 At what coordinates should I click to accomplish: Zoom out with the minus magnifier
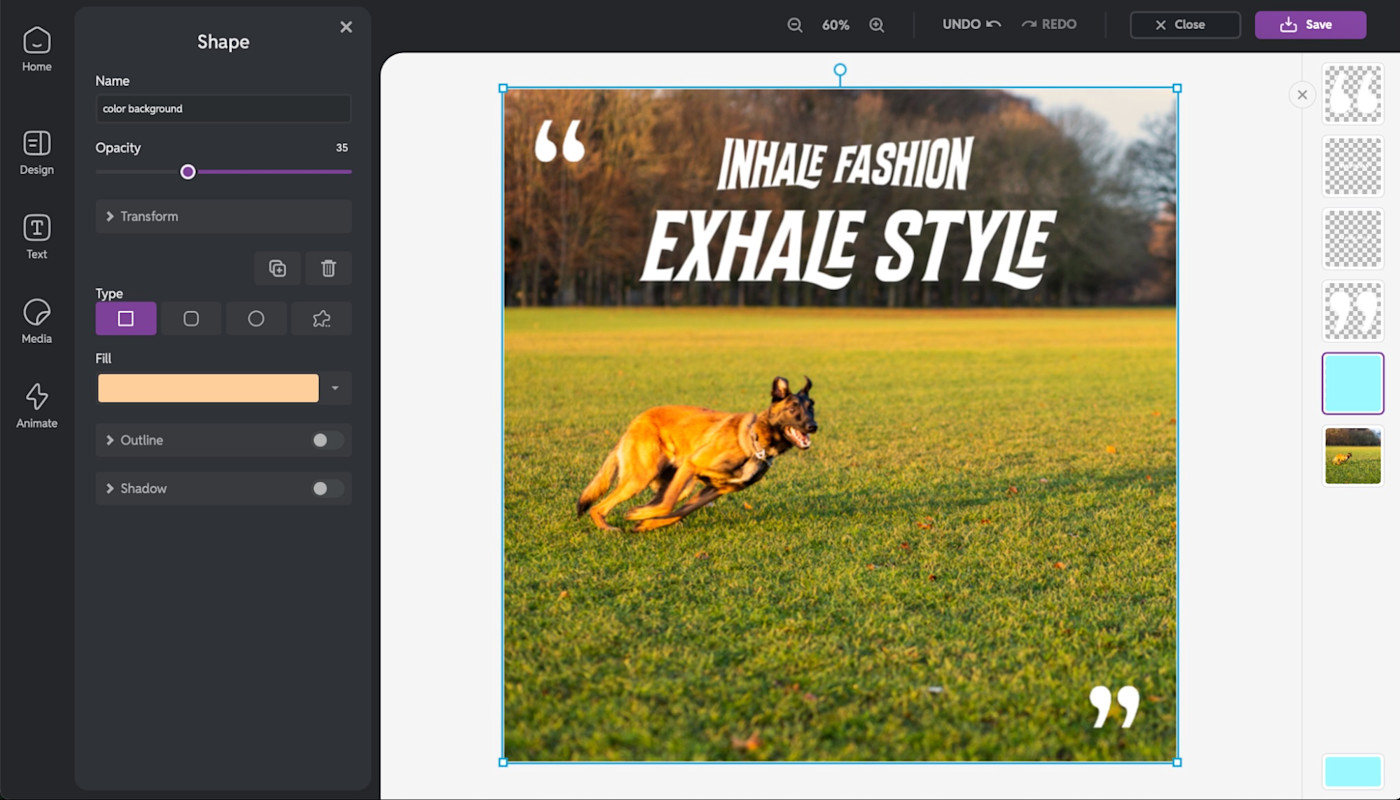(795, 25)
